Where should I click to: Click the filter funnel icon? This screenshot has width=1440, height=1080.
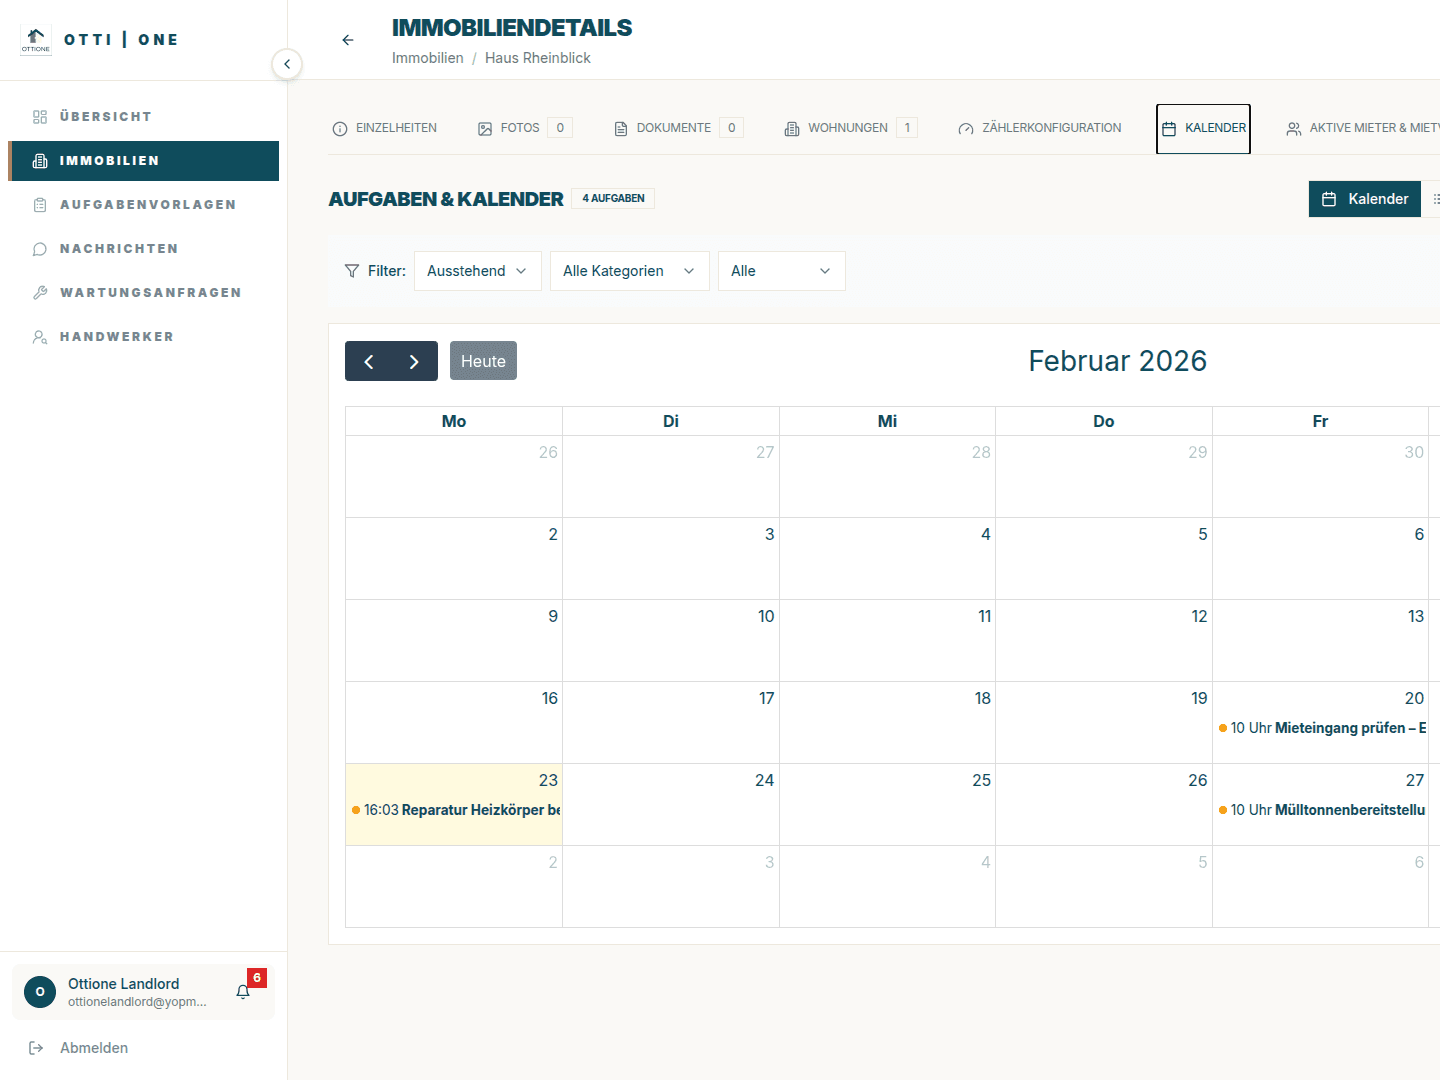352,270
